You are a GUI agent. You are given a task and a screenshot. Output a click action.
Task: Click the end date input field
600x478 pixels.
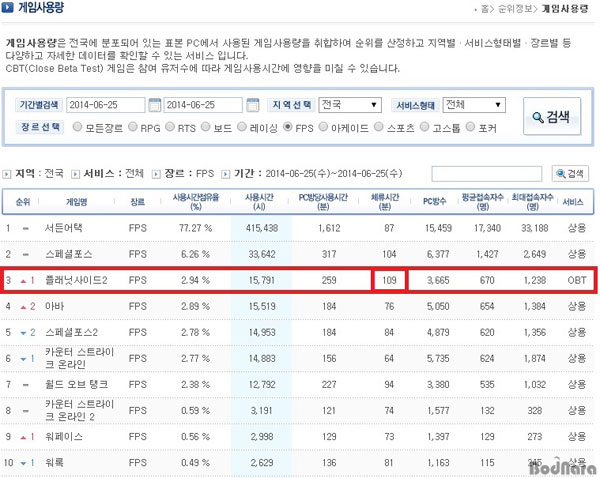[203, 105]
